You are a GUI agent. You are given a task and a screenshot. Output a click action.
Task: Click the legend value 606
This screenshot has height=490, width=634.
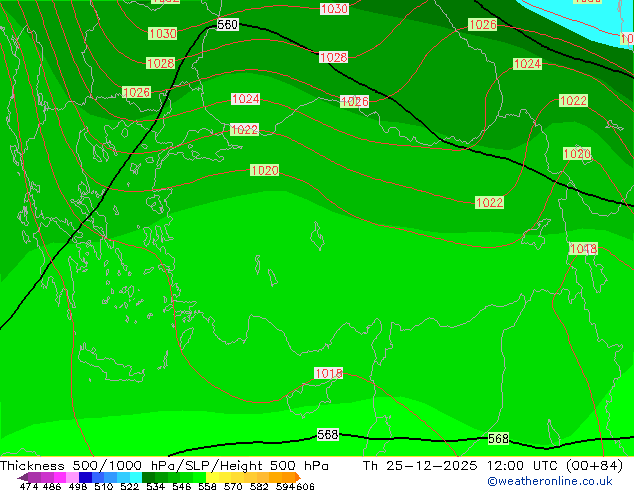304,486
